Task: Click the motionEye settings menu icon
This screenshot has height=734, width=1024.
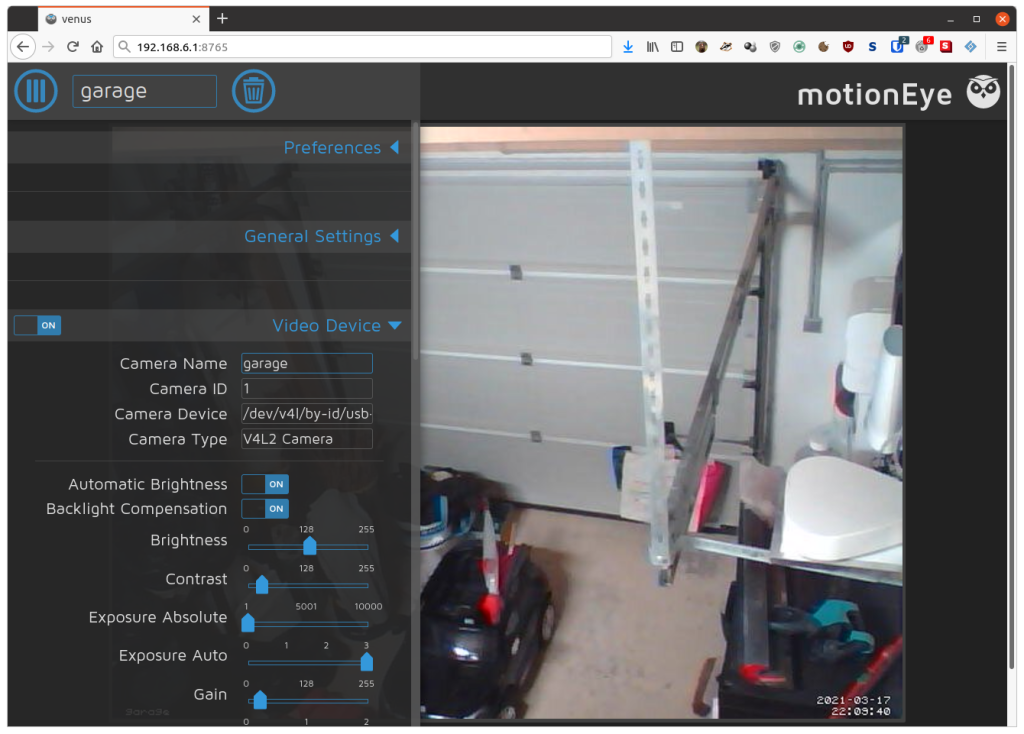Action: (x=36, y=91)
